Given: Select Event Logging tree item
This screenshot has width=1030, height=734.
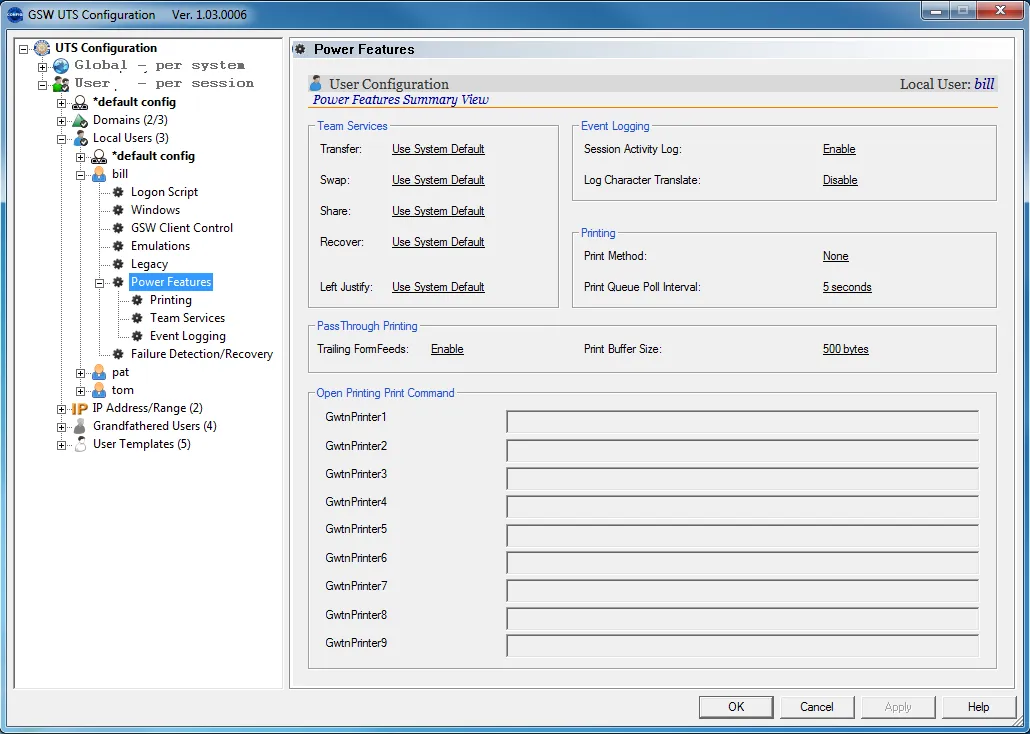Looking at the screenshot, I should [188, 336].
